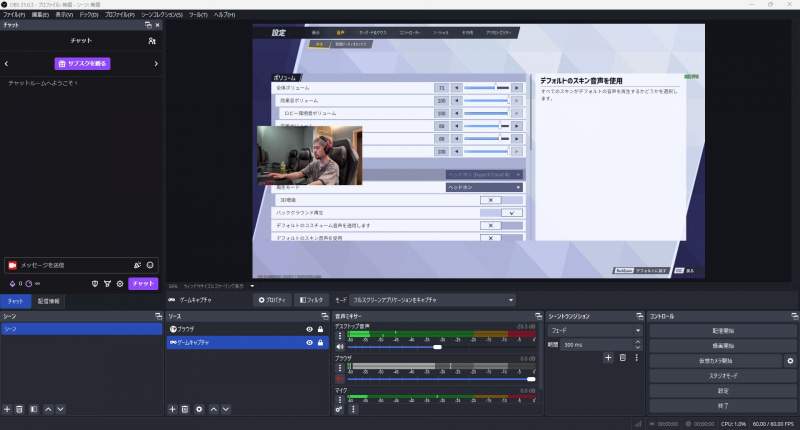The width and height of the screenshot is (800, 430).
Task: Open Filters button in source toolbar
Action: (311, 300)
